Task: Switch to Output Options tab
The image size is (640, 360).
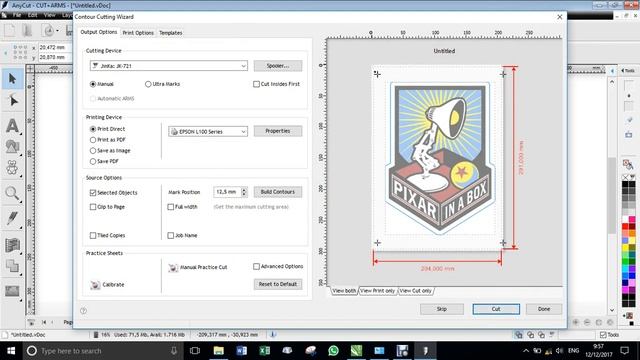Action: 99,32
